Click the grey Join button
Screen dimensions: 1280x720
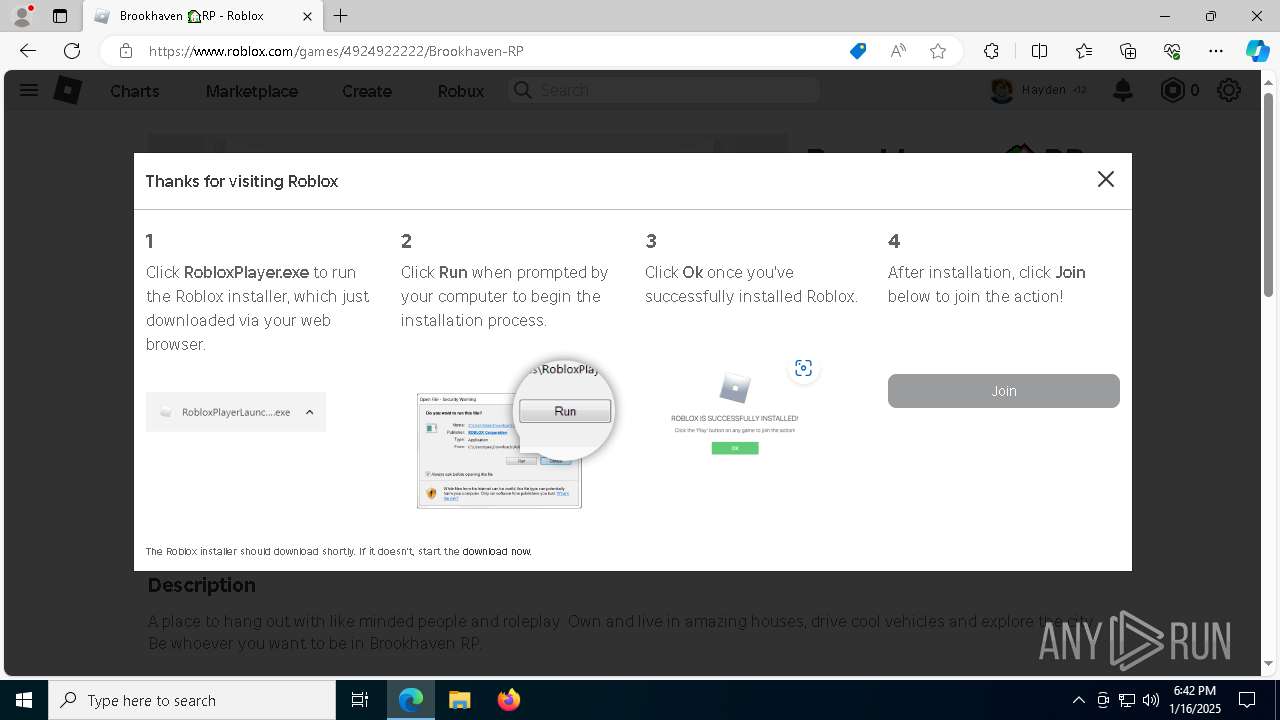[1003, 391]
